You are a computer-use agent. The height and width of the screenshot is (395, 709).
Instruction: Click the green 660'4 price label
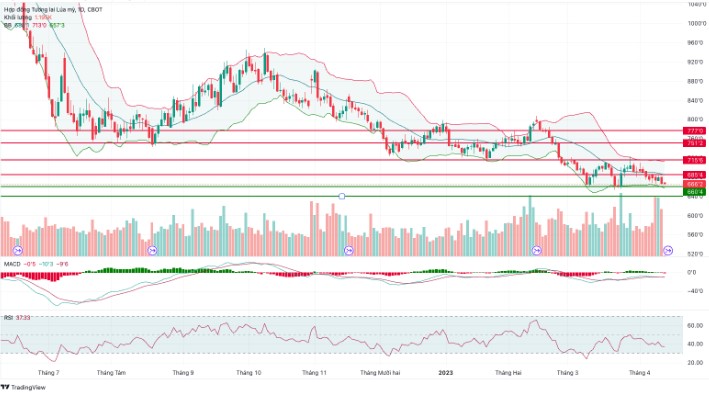695,192
